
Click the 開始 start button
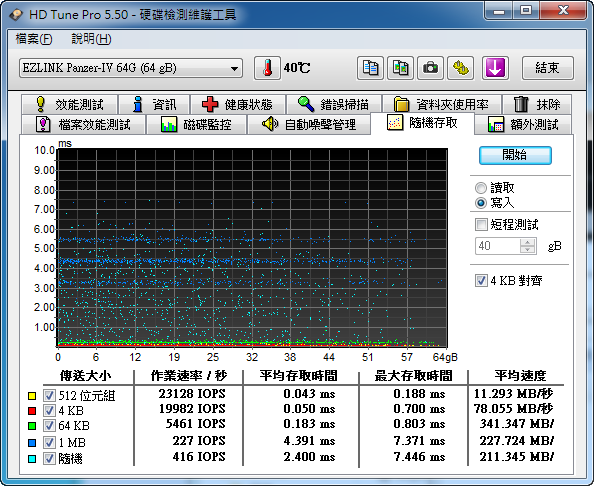(515, 155)
